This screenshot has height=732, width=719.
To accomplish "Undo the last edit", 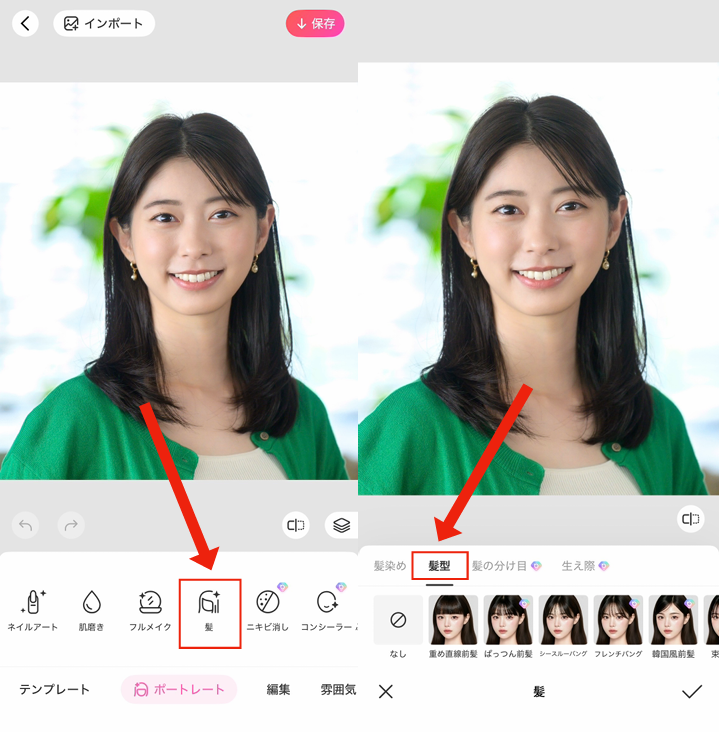I will (26, 525).
